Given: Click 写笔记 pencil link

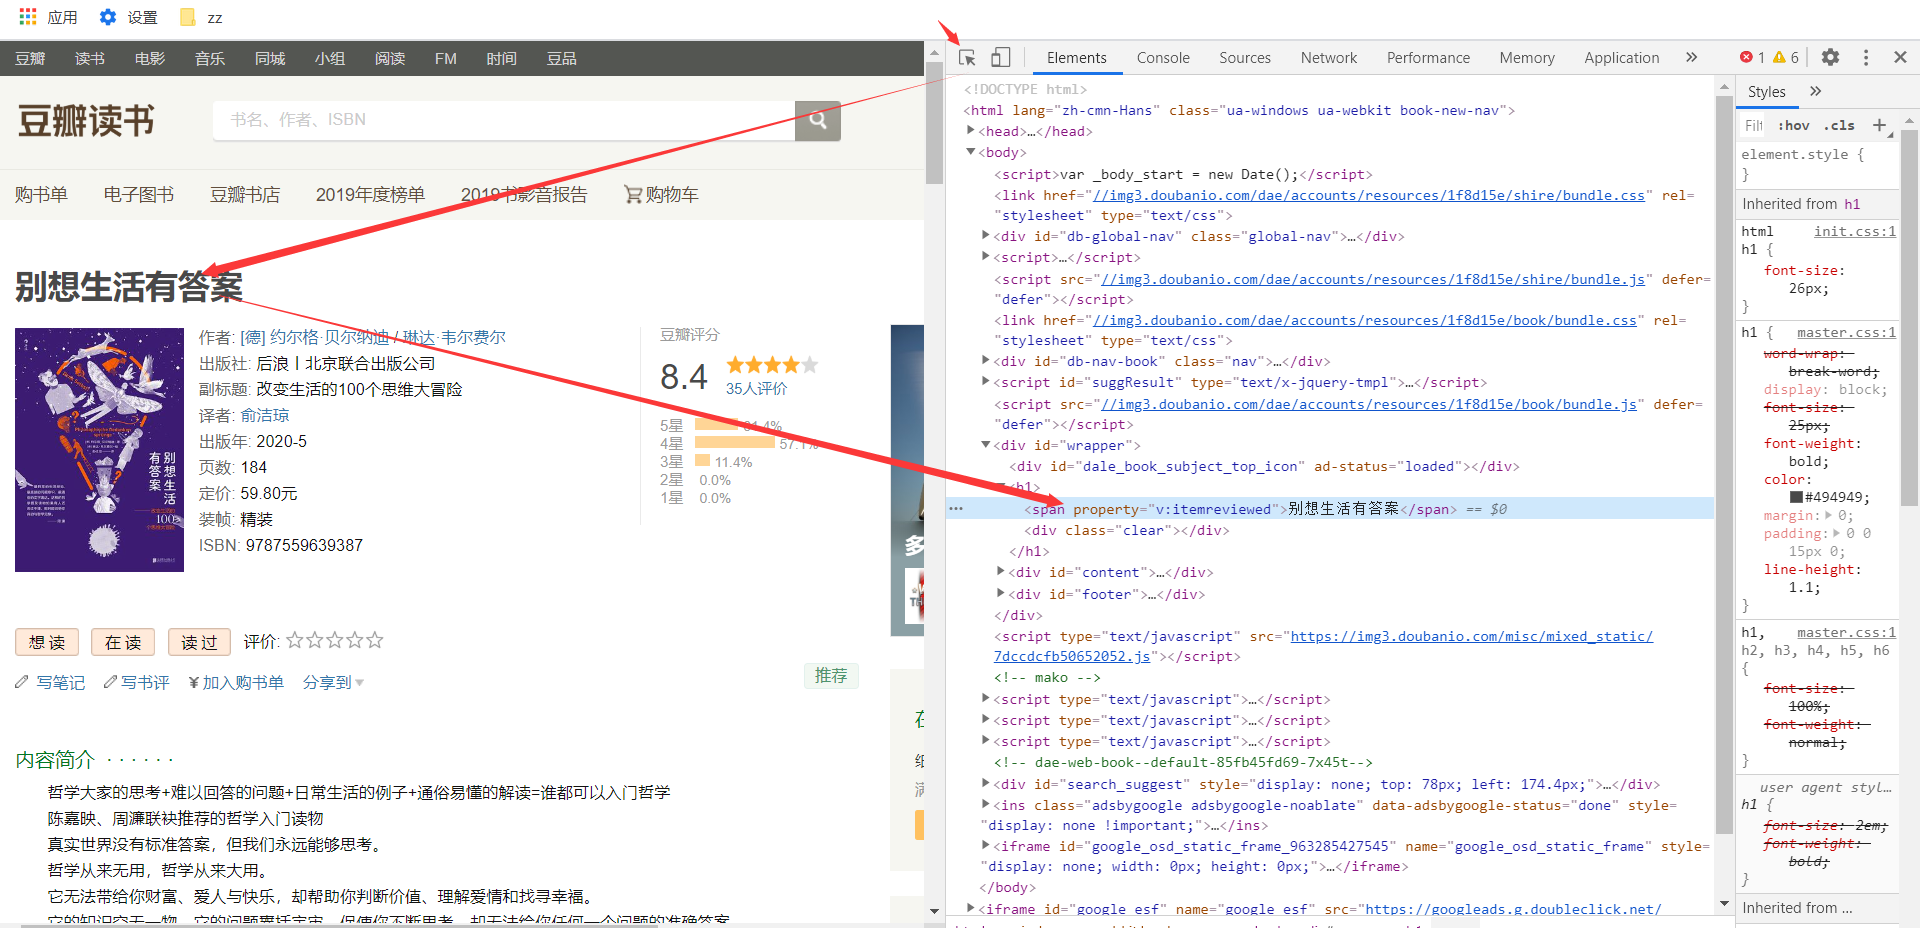Looking at the screenshot, I should (50, 682).
